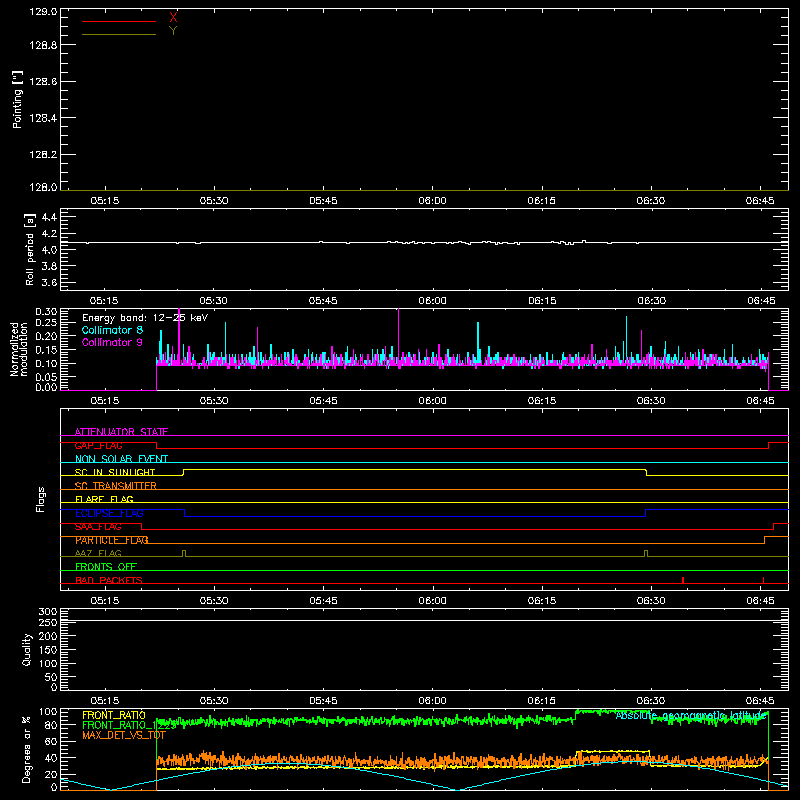The height and width of the screenshot is (800, 800).
Task: Select the FRONT_RATIO legend entry
Action: point(114,715)
